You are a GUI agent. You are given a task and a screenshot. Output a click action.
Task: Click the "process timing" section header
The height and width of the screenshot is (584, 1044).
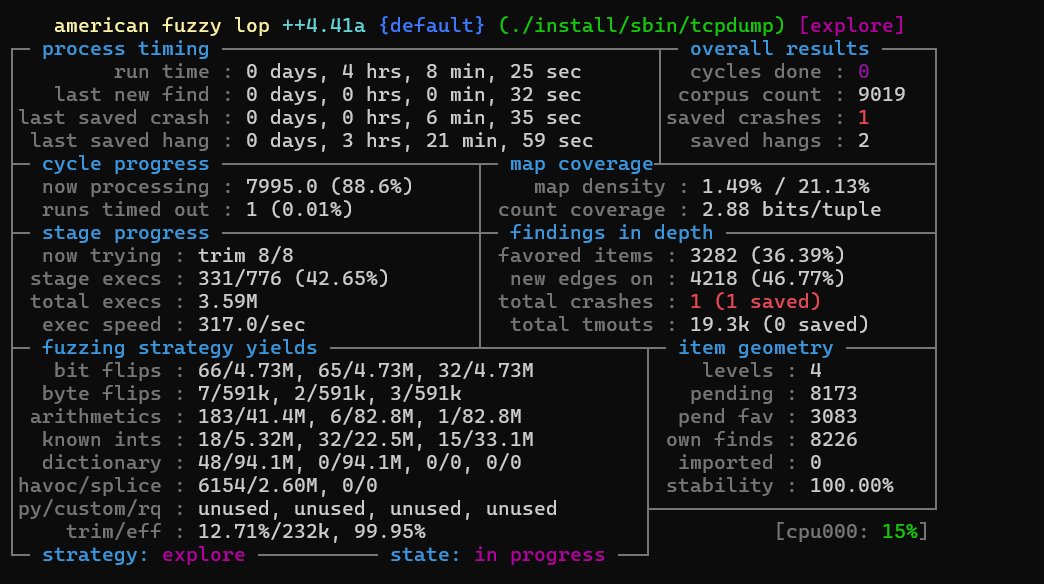126,49
